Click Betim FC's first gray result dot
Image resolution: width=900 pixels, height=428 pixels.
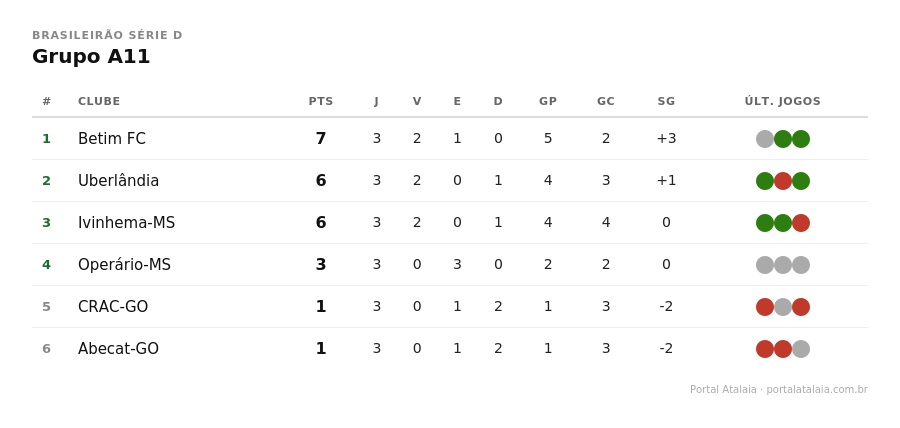tap(765, 139)
